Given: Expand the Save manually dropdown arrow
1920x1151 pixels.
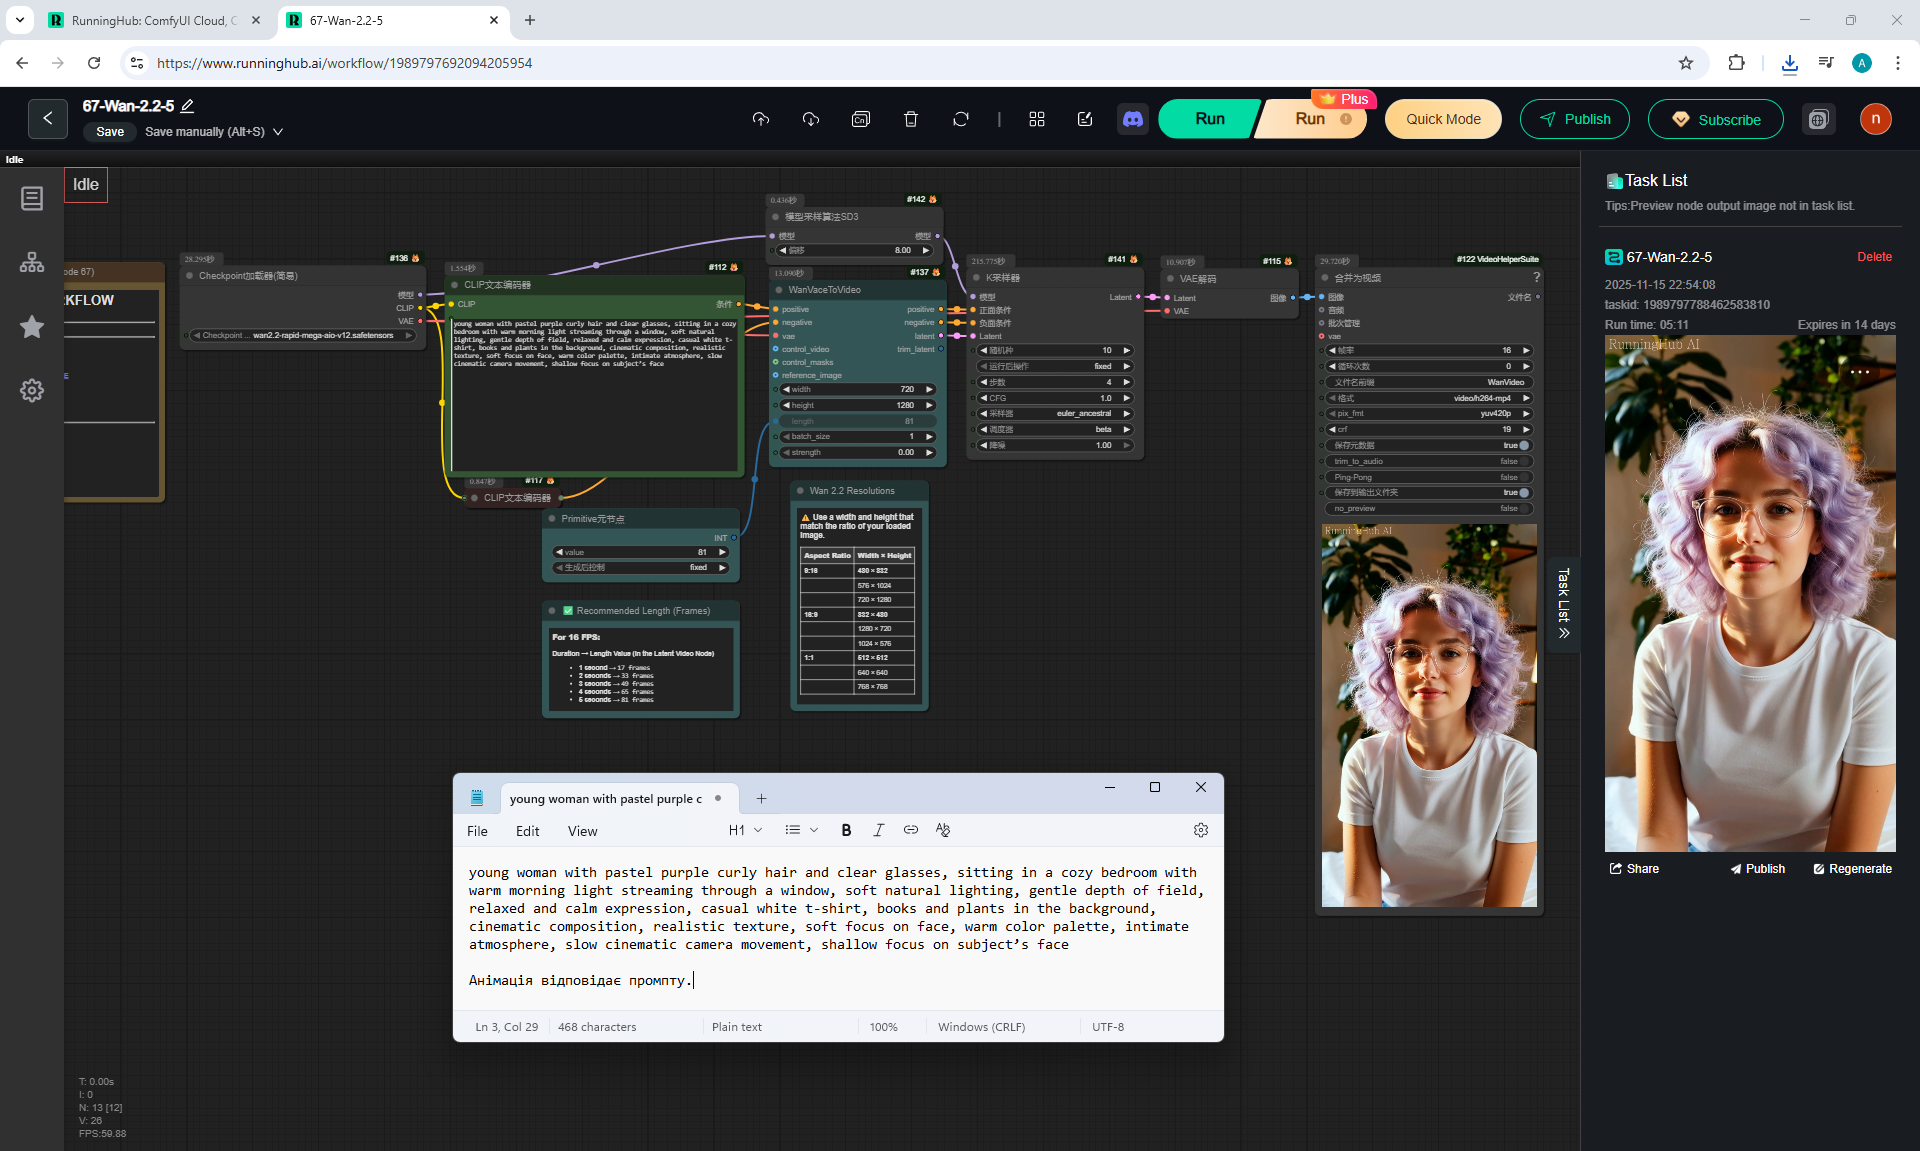Looking at the screenshot, I should pos(278,132).
